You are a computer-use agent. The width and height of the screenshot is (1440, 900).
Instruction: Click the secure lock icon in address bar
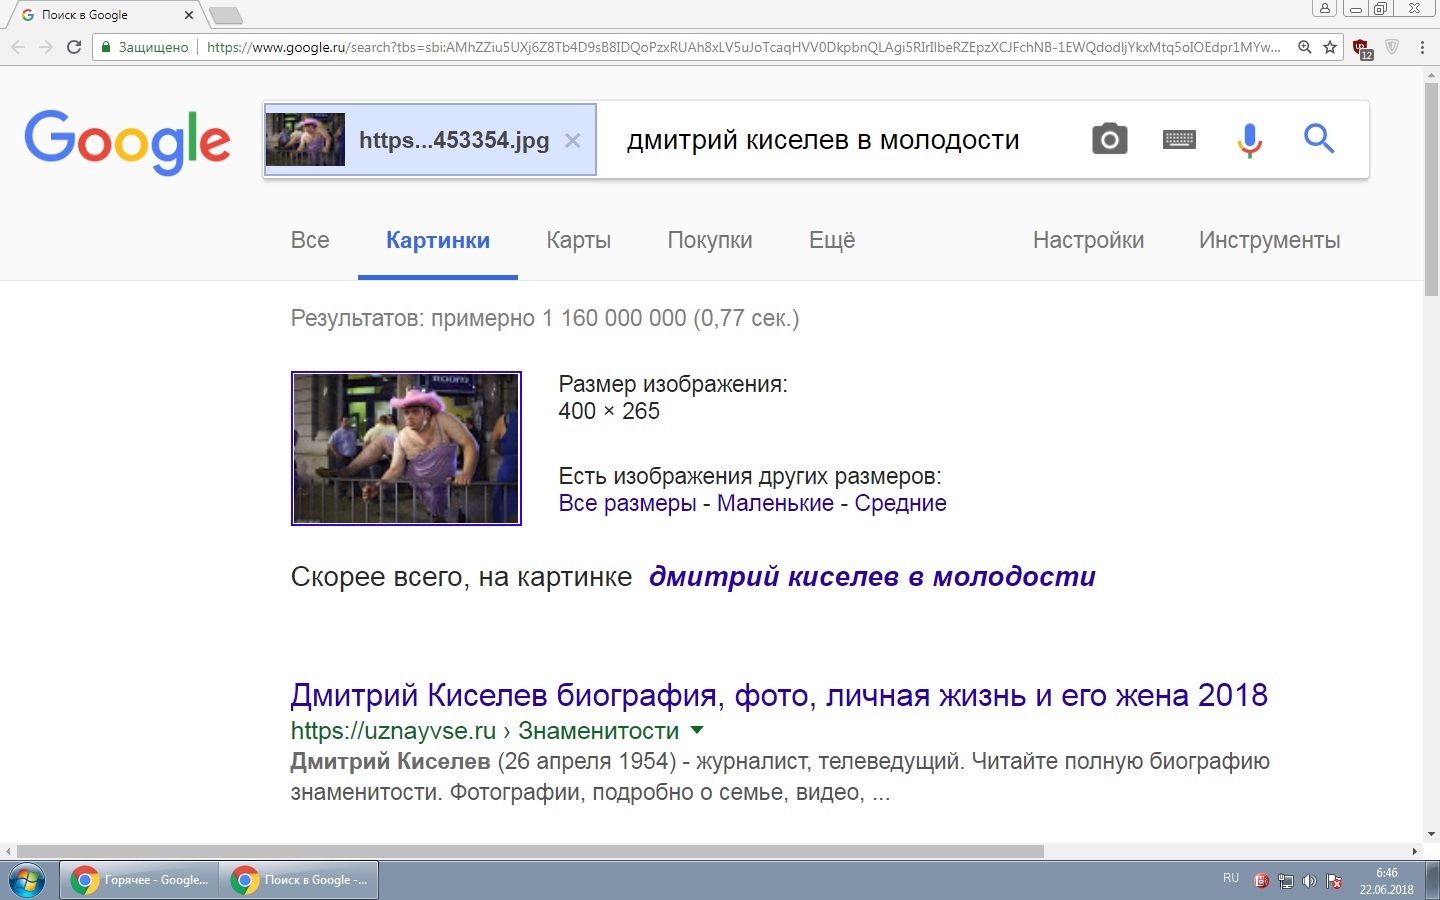pos(106,47)
